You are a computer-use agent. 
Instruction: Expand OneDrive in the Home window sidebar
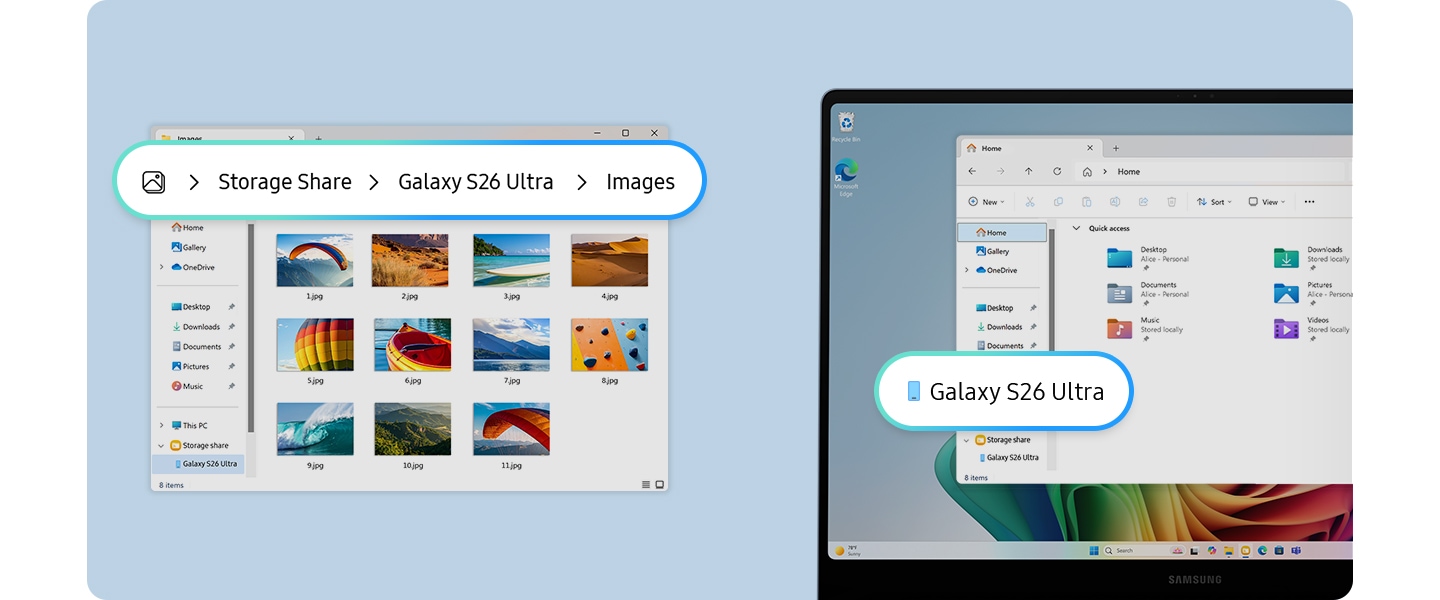coord(966,270)
